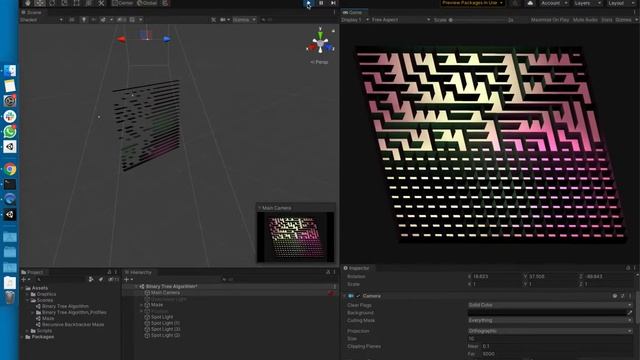Open the Preview Packages in Use dropdown
Screen dimensions: 640x360
tap(472, 3)
